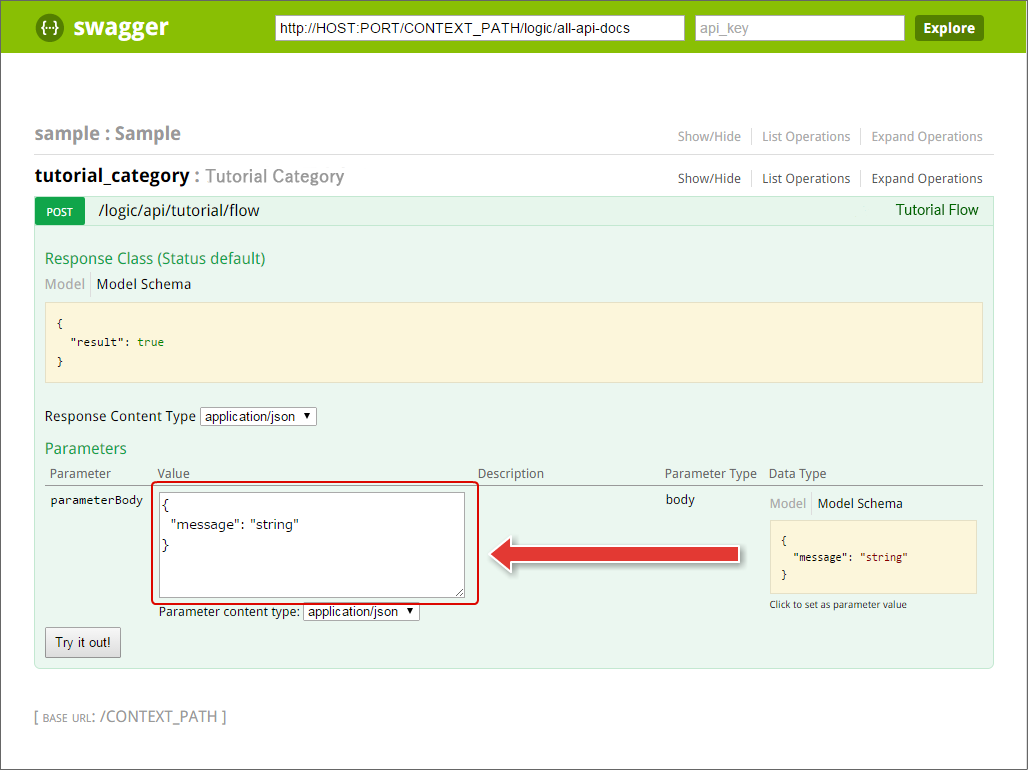Image resolution: width=1028 pixels, height=770 pixels.
Task: Click Expand Operations for sample resource
Action: coord(926,136)
